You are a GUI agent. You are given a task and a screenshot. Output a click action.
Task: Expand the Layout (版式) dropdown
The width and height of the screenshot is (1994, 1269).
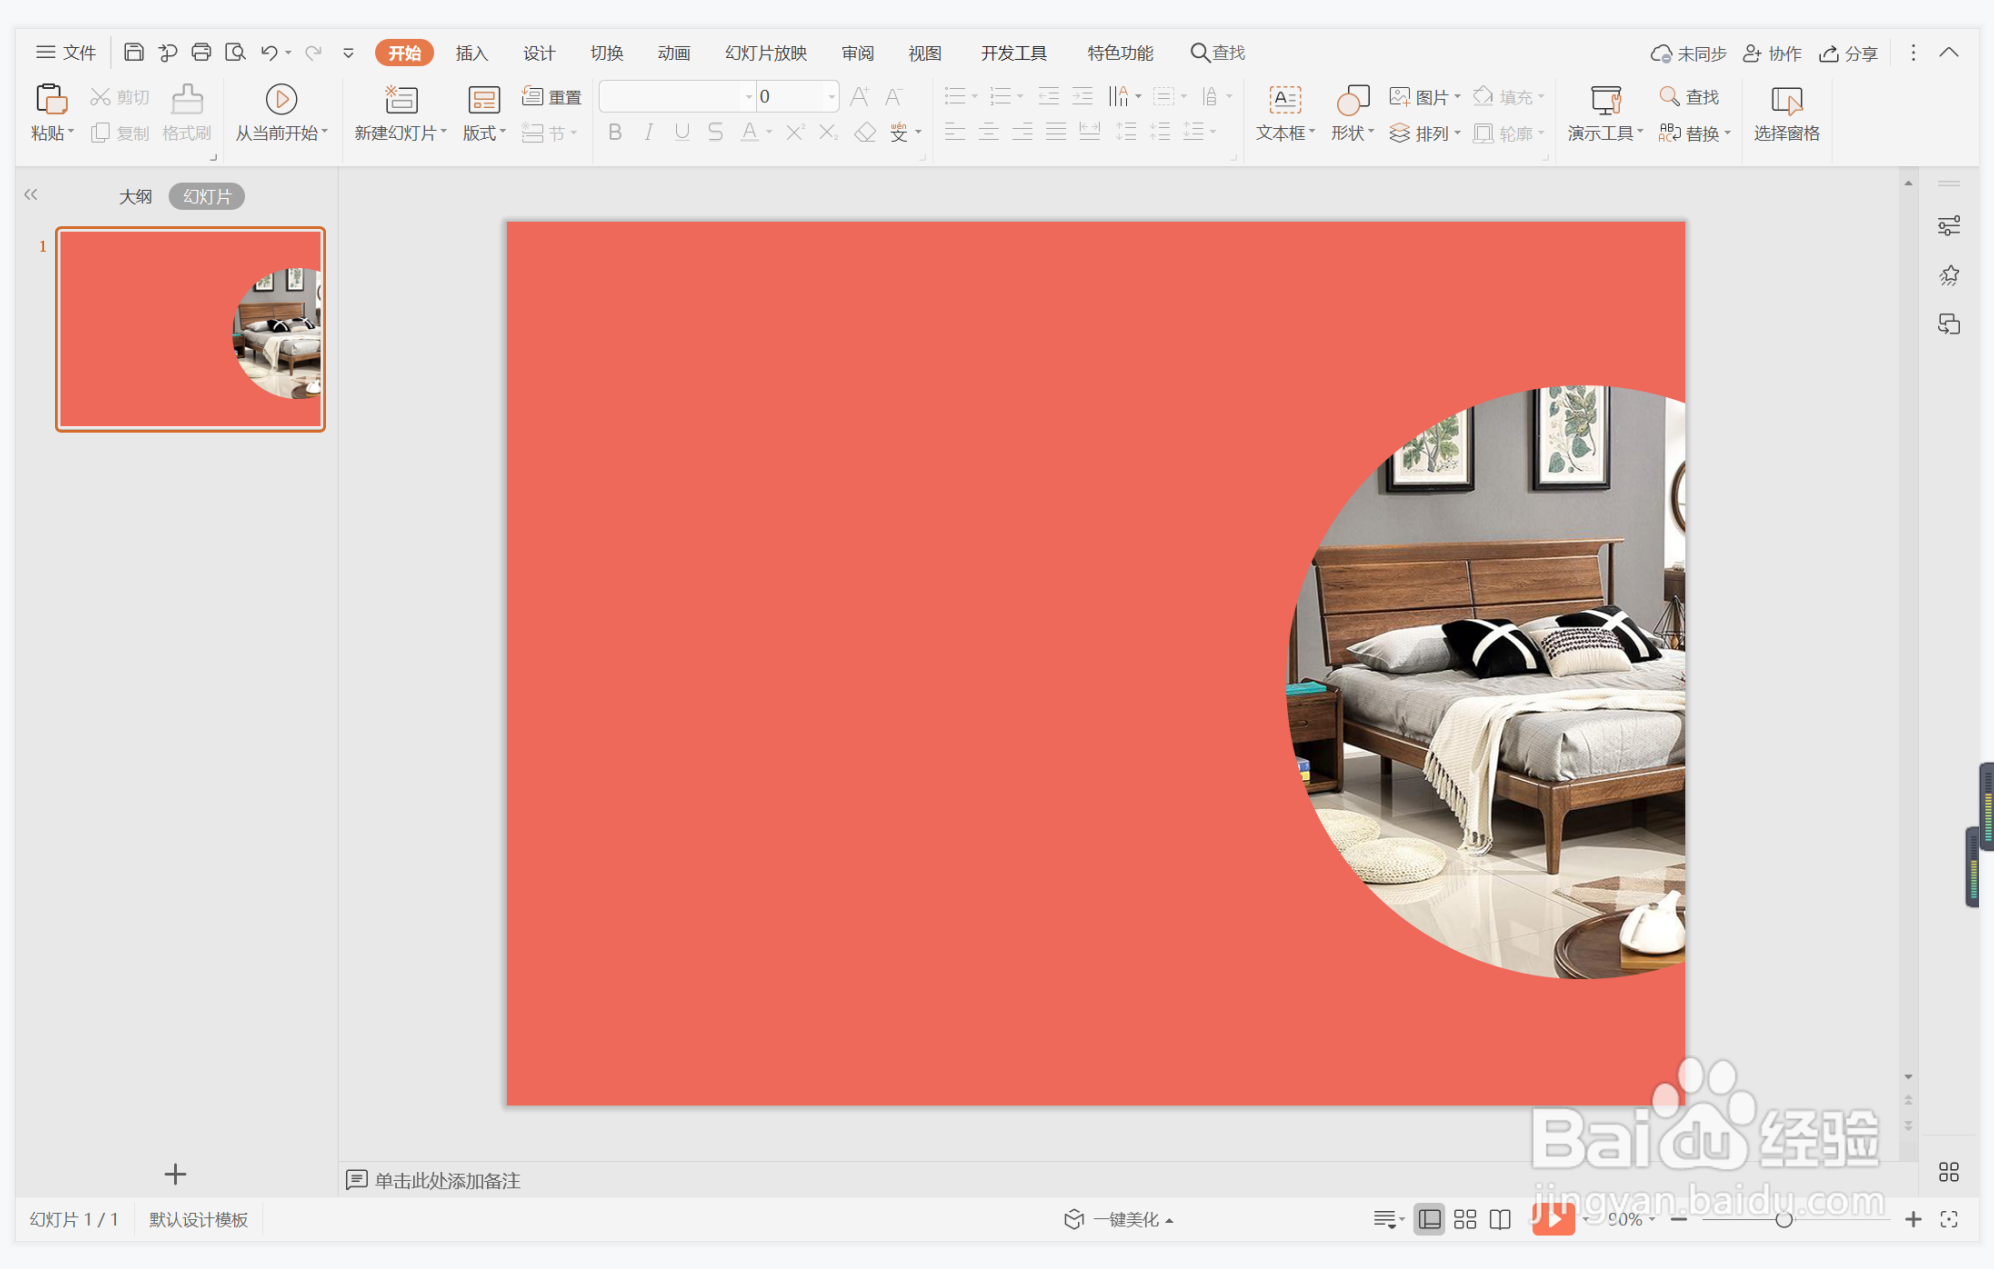coord(484,133)
